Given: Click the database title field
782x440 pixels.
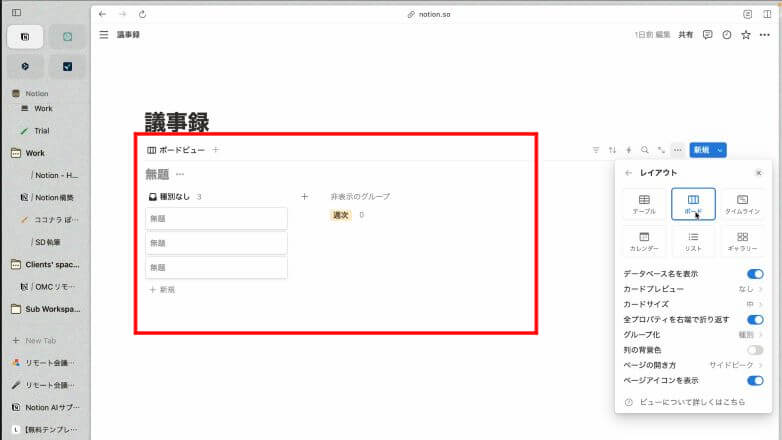Looking at the screenshot, I should click(157, 174).
